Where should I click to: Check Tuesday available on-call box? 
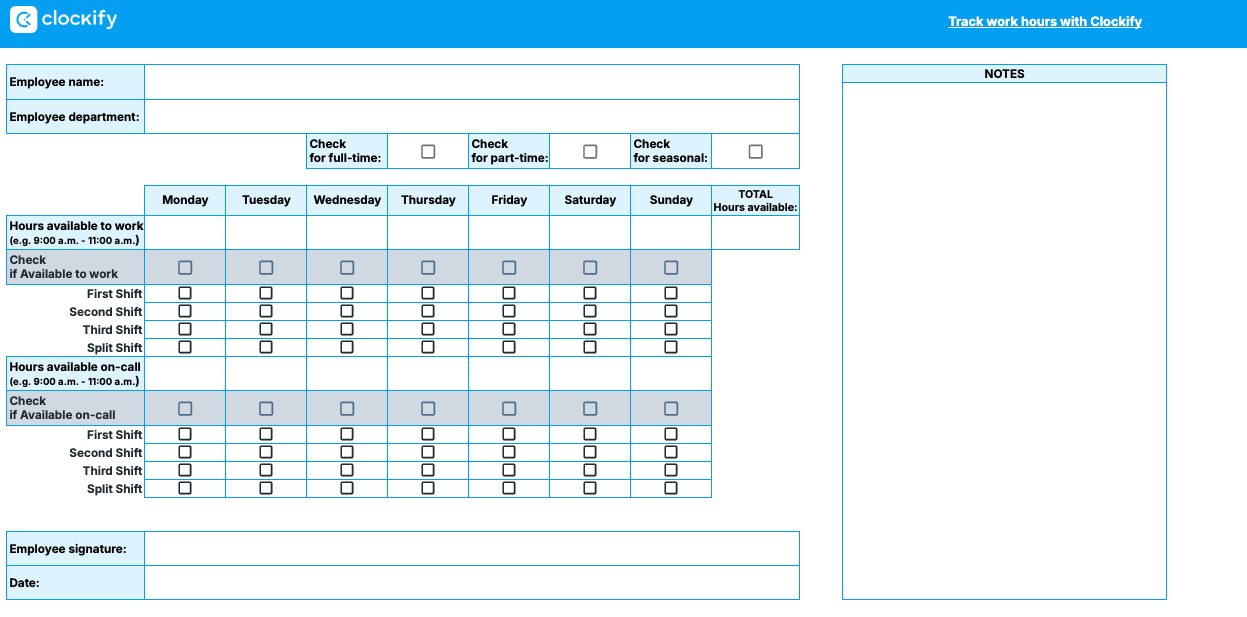coord(266,409)
